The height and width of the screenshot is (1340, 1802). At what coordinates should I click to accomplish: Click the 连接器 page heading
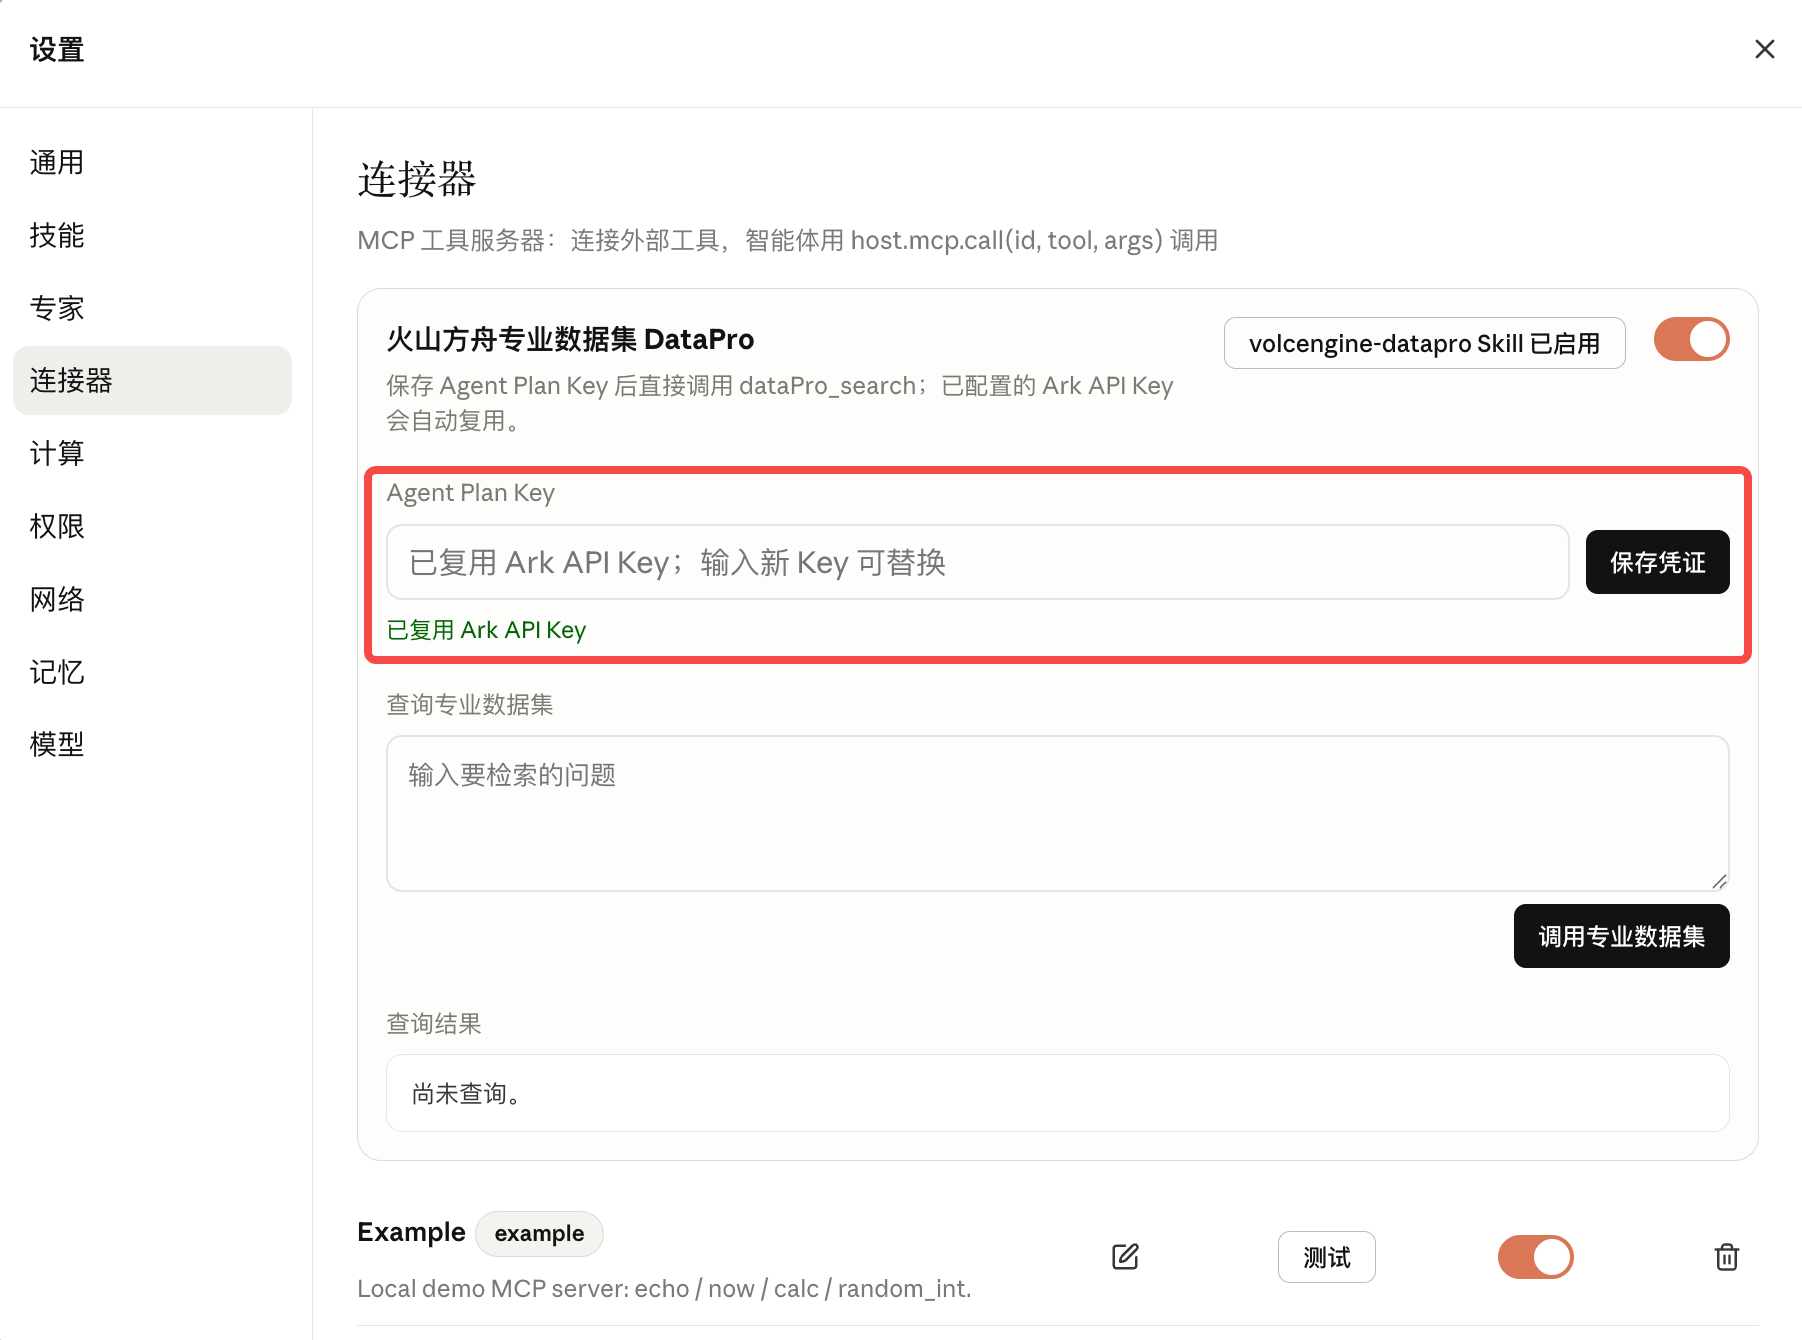(417, 179)
